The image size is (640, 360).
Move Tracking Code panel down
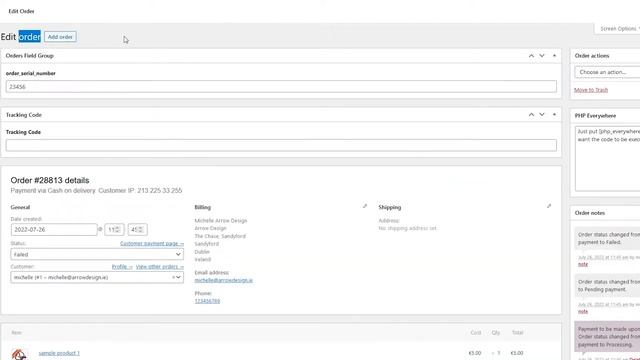[x=542, y=115]
